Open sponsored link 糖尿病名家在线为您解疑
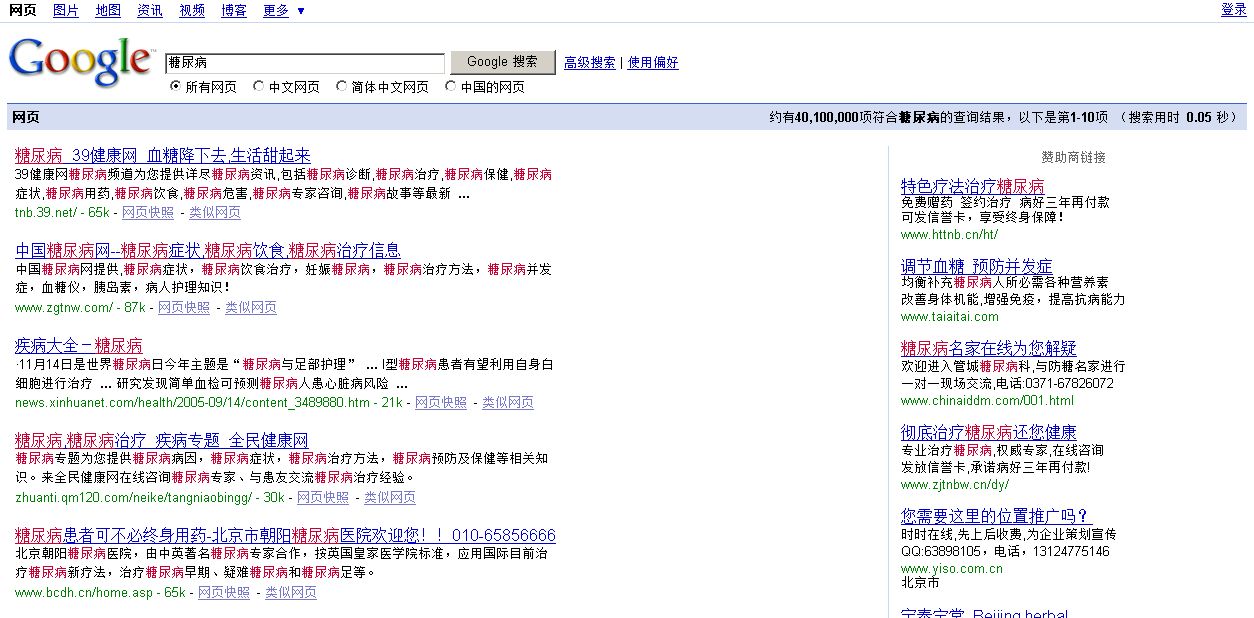Screen dimensions: 1254x618 989,348
